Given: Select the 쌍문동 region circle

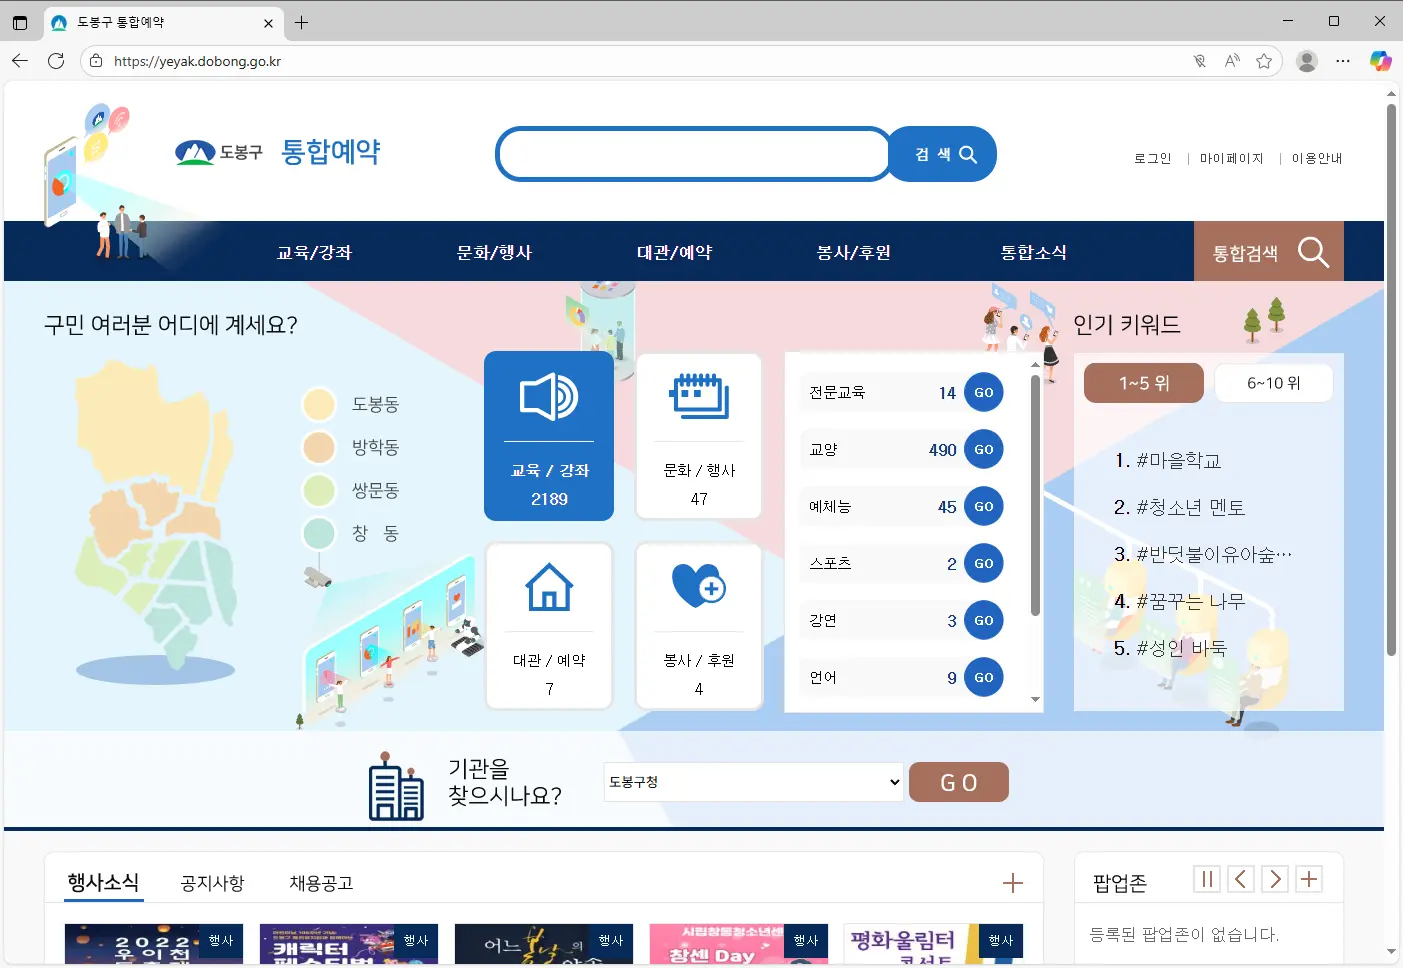Looking at the screenshot, I should point(318,490).
